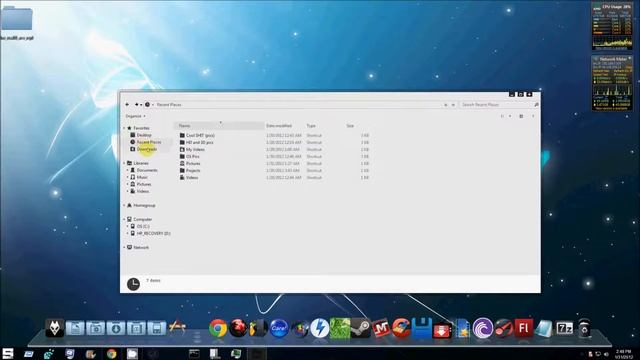This screenshot has width=640, height=360.
Task: Launch Adobe Flash from the dock
Action: point(524,328)
